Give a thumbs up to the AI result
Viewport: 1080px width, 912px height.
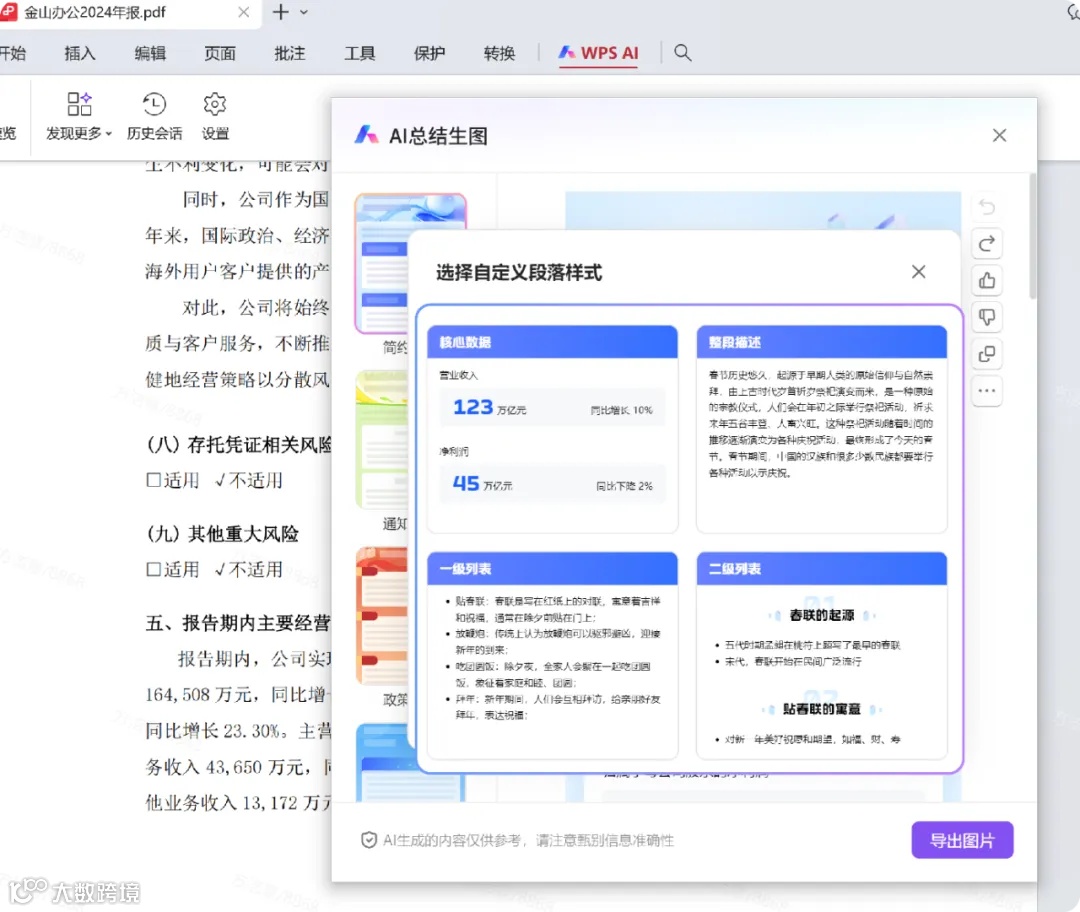[x=987, y=280]
